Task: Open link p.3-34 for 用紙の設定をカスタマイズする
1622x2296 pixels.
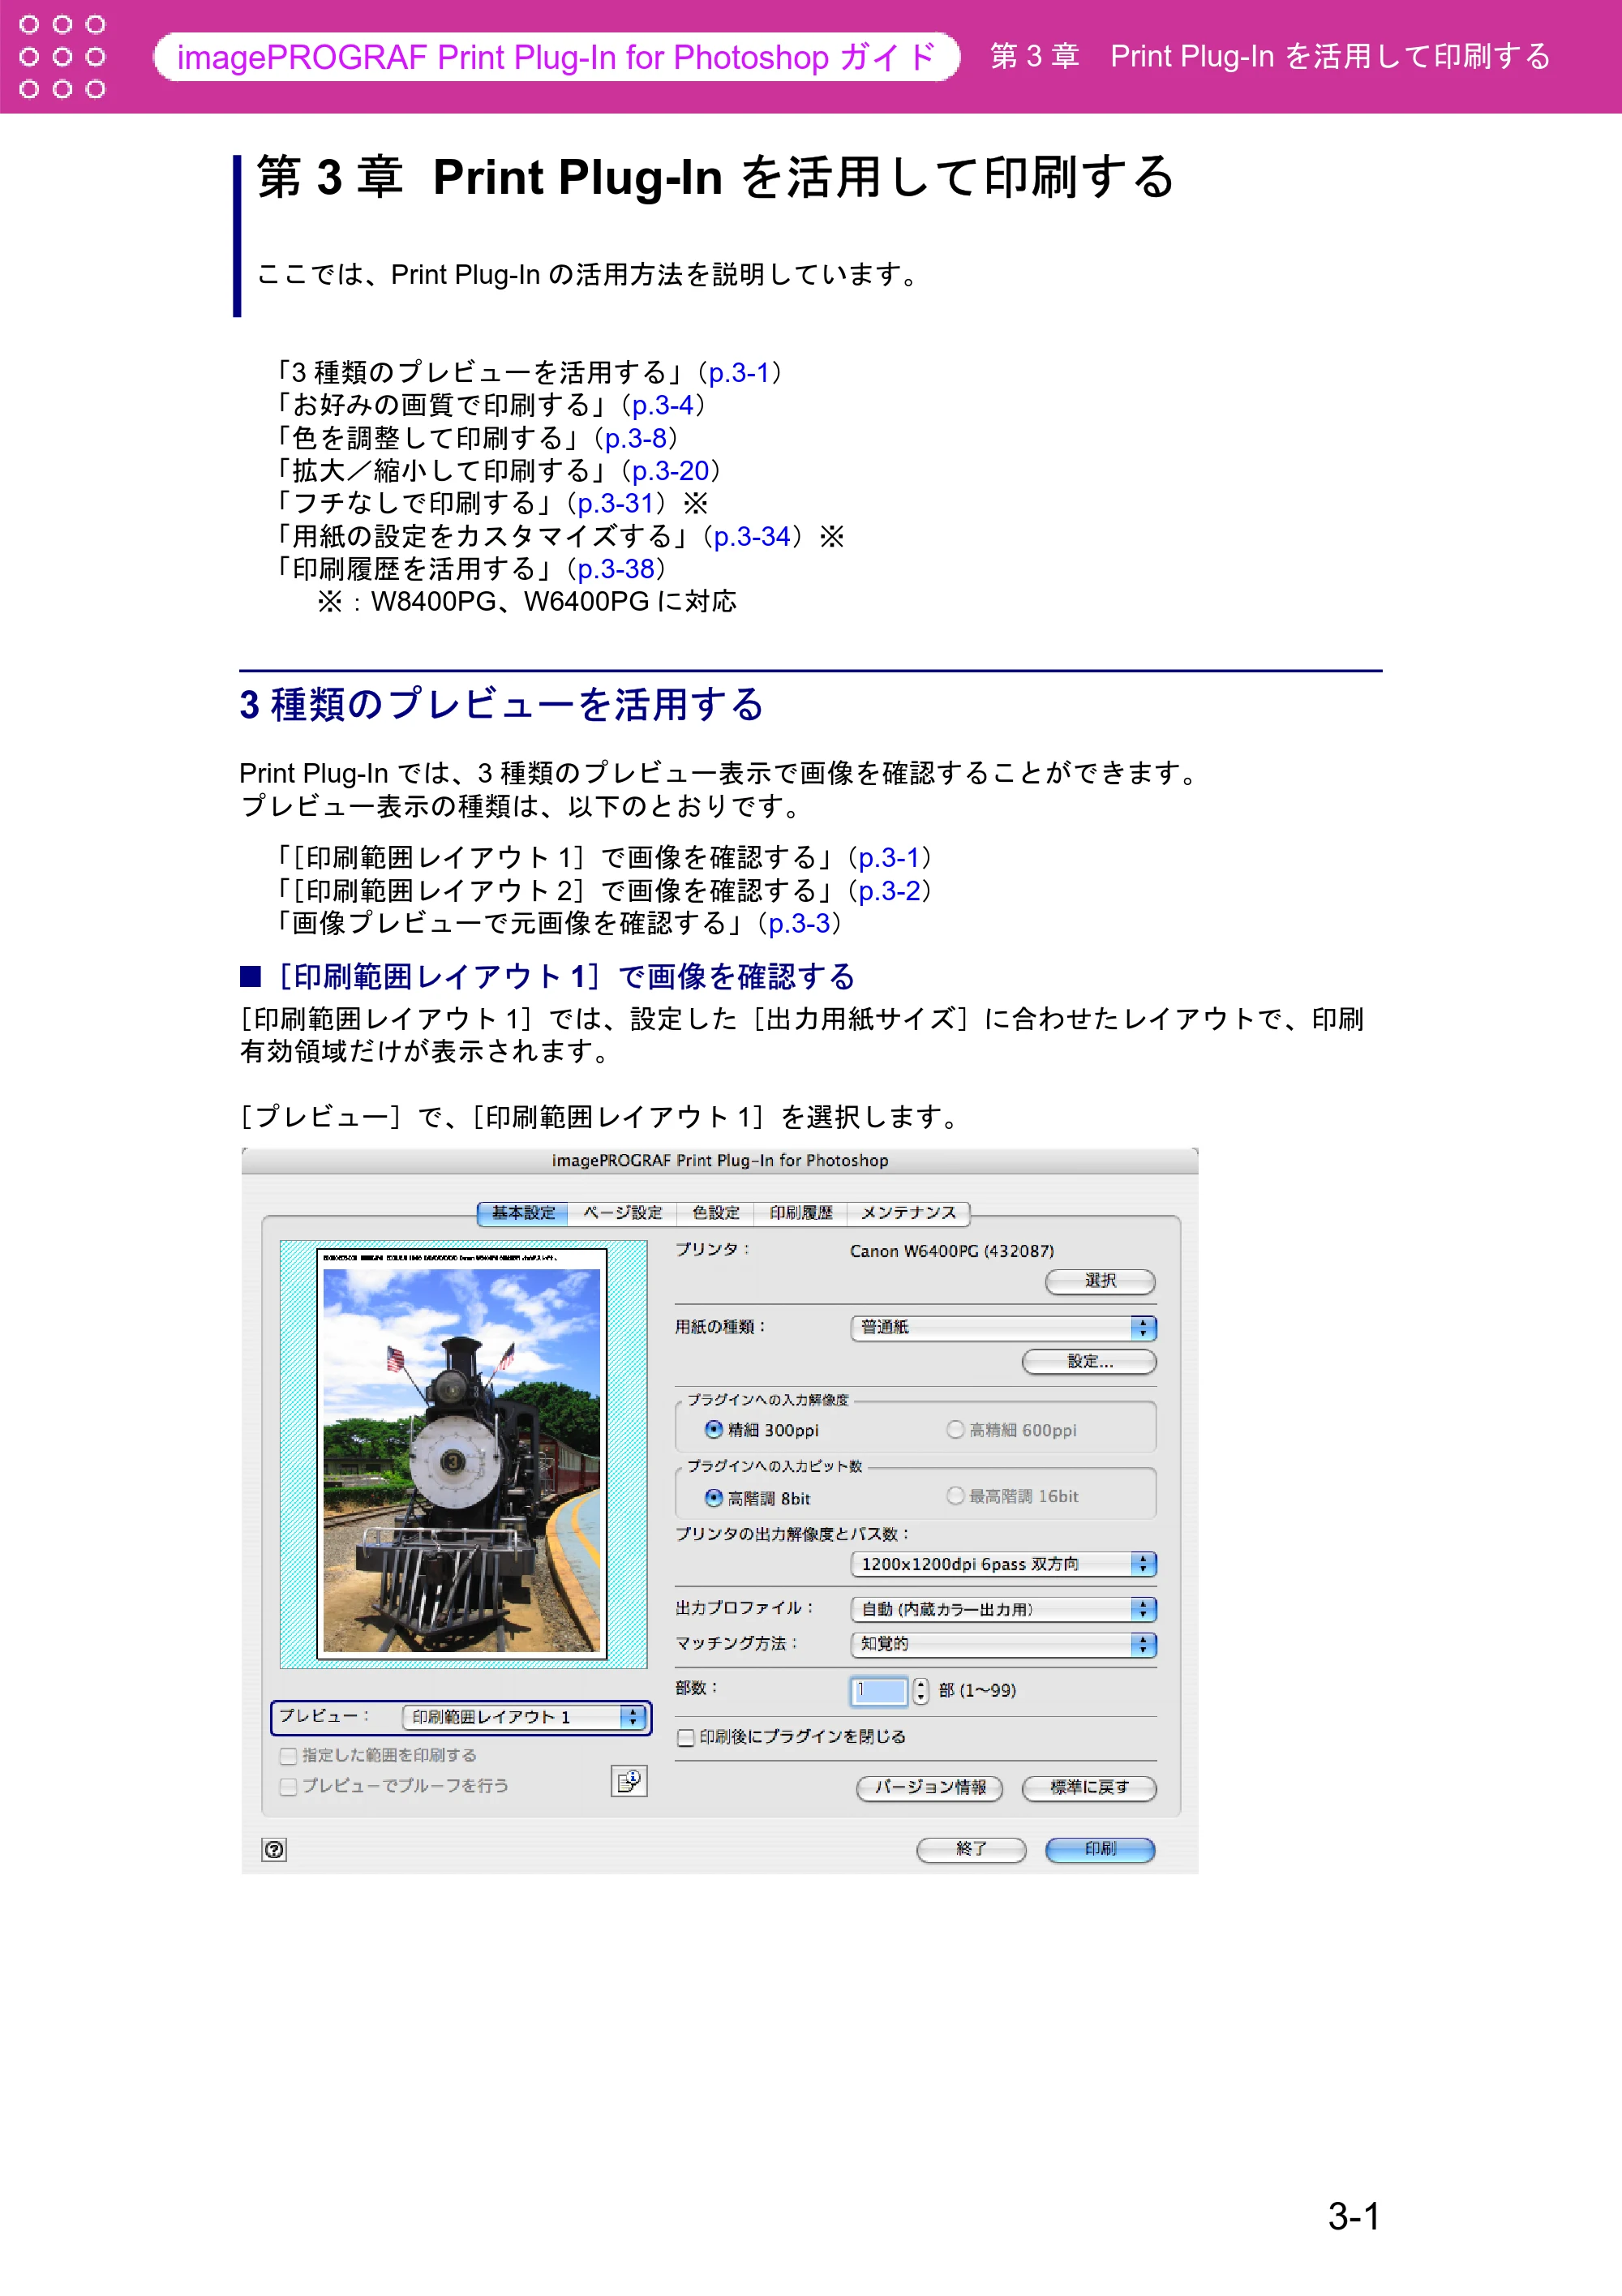Action: [x=752, y=537]
